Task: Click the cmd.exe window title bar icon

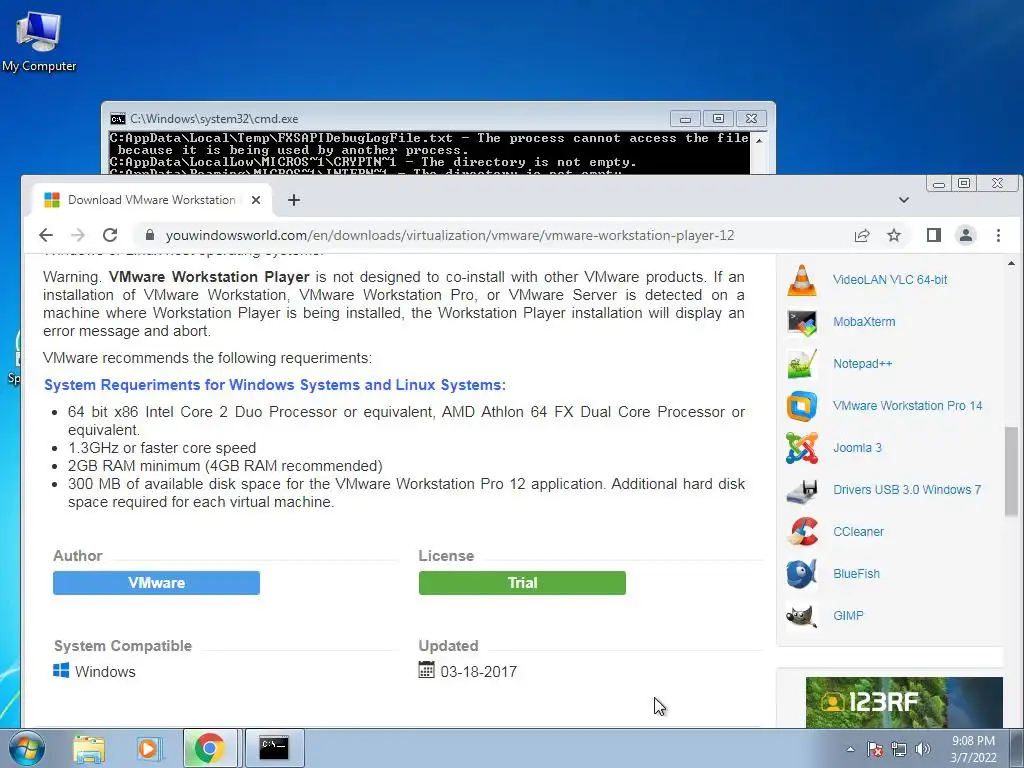Action: 118,119
